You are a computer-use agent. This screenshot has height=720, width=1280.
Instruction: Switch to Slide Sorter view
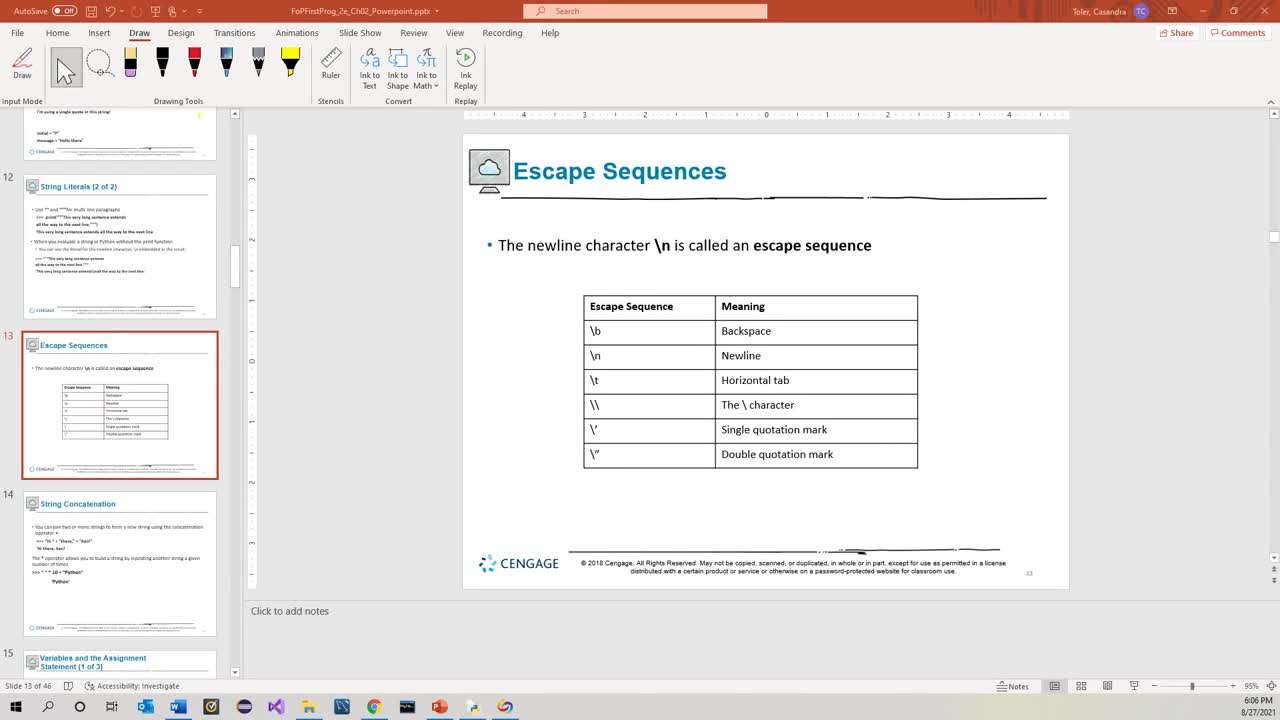click(x=1081, y=686)
